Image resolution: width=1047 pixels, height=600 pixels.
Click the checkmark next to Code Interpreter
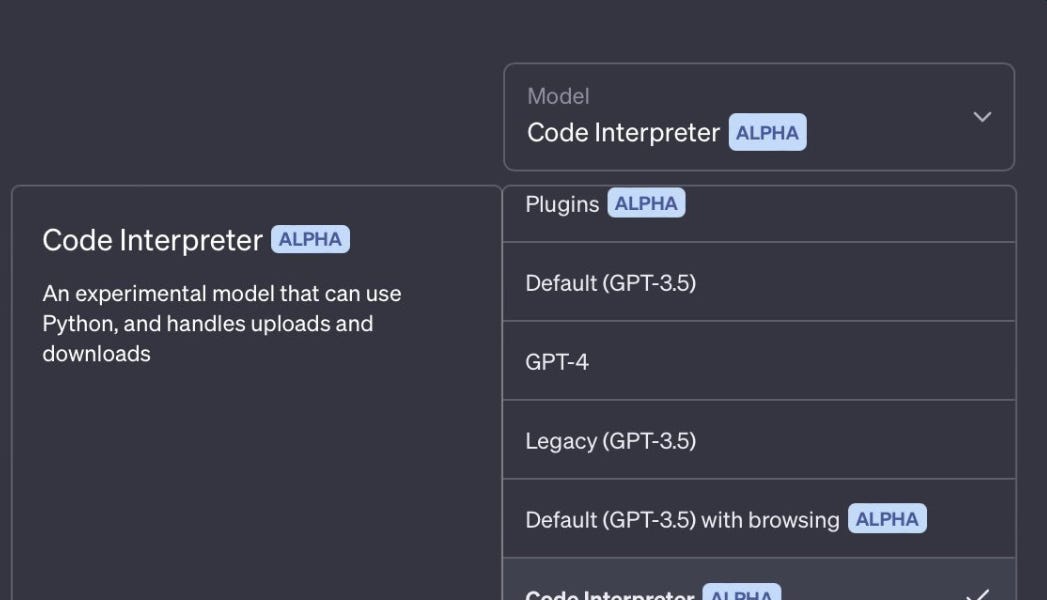click(x=979, y=592)
